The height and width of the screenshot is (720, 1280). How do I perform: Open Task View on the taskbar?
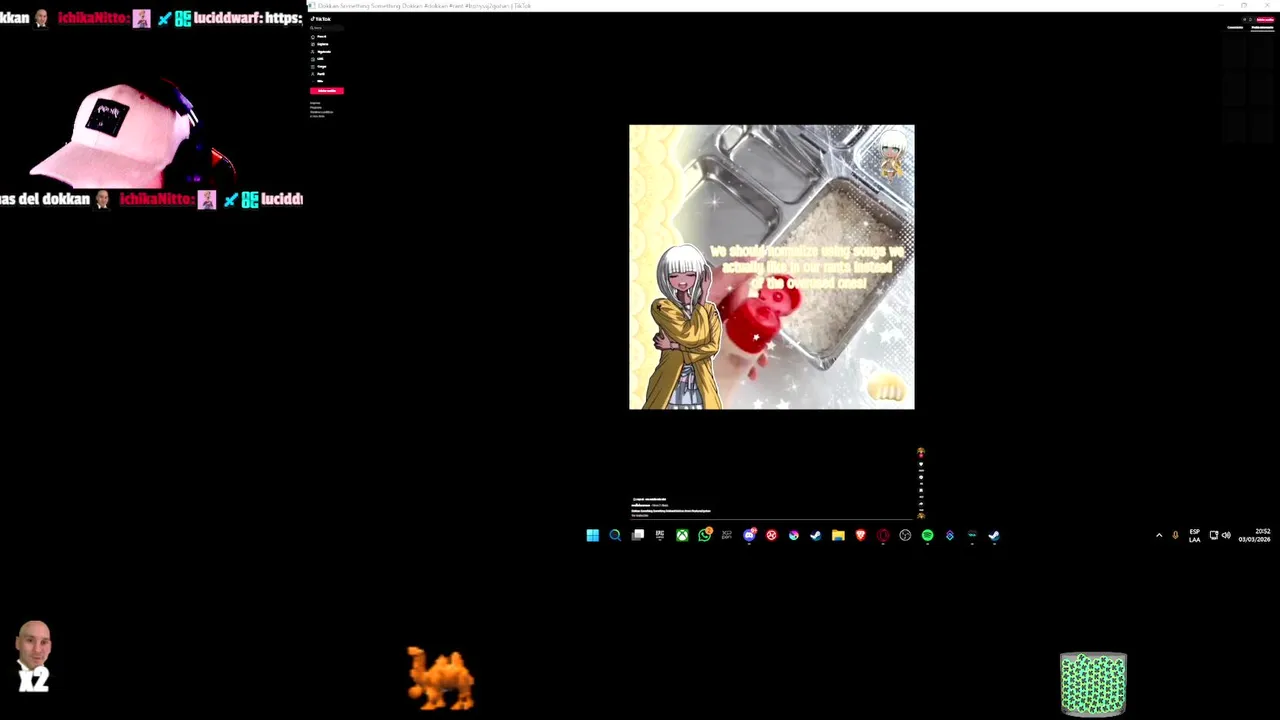pyautogui.click(x=638, y=536)
